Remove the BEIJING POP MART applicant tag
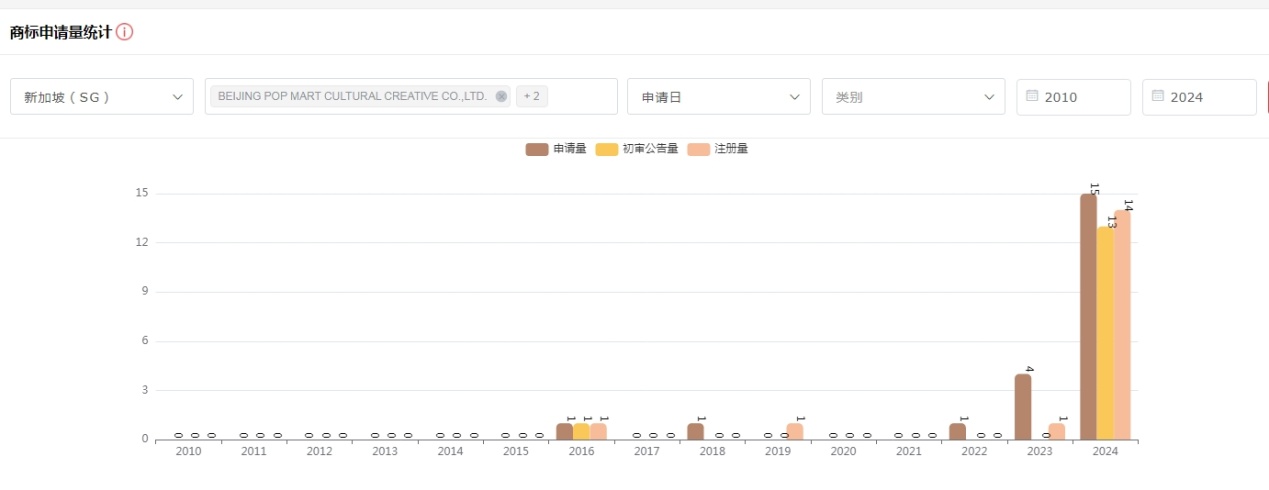1269x490 pixels. click(501, 97)
